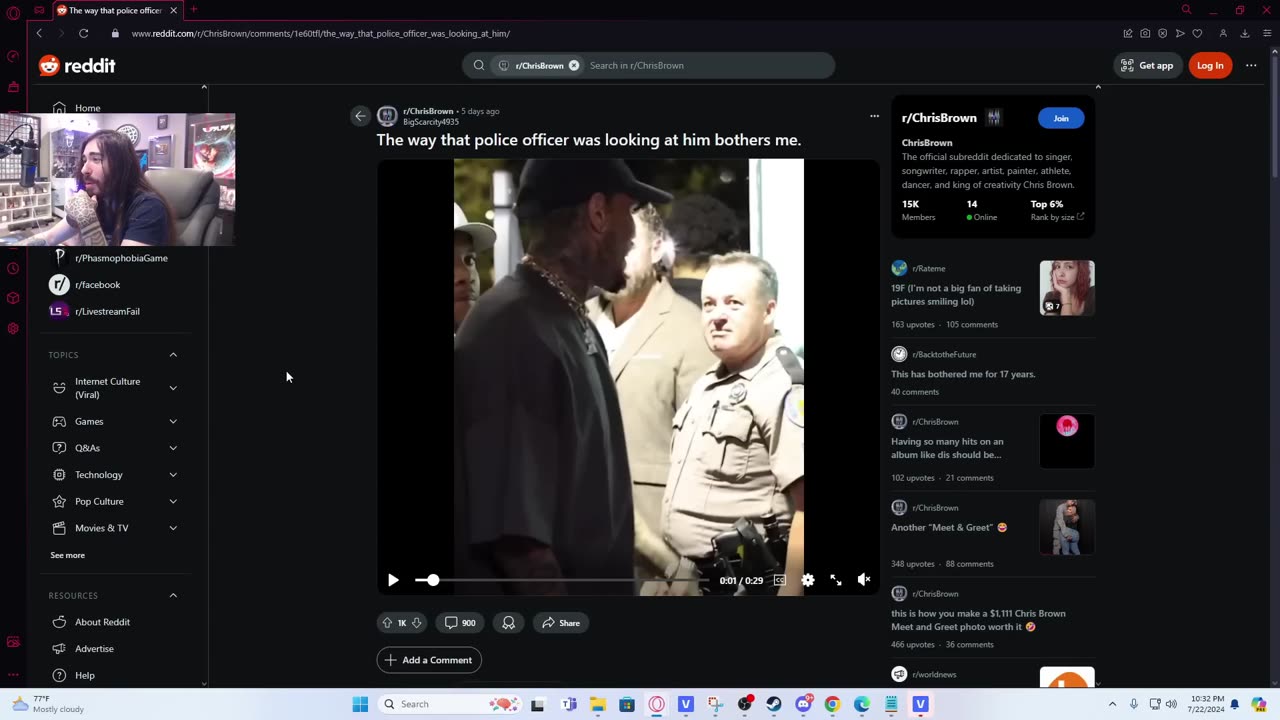Click the r/ChrisBrown subreddit avatar on post
The height and width of the screenshot is (720, 1280).
tap(387, 116)
